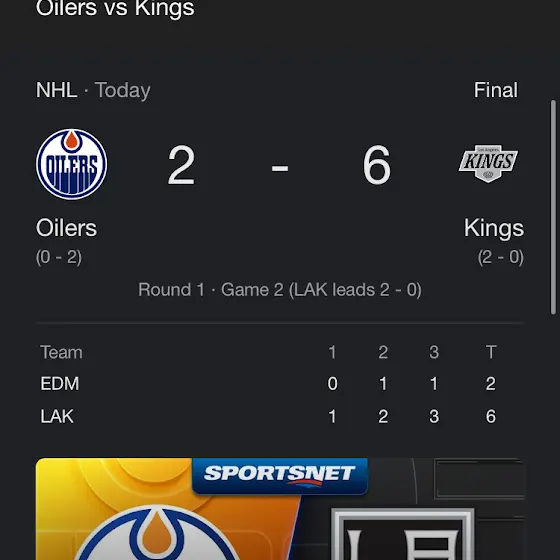Screen dimensions: 560x560
Task: Click the vertical scrollbar on the right
Action: pos(553,208)
